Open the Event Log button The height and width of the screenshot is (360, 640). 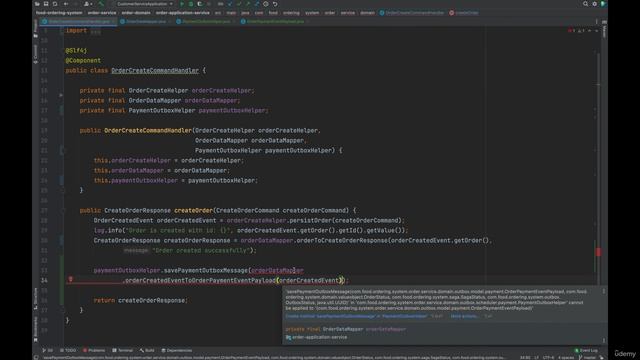(586, 350)
